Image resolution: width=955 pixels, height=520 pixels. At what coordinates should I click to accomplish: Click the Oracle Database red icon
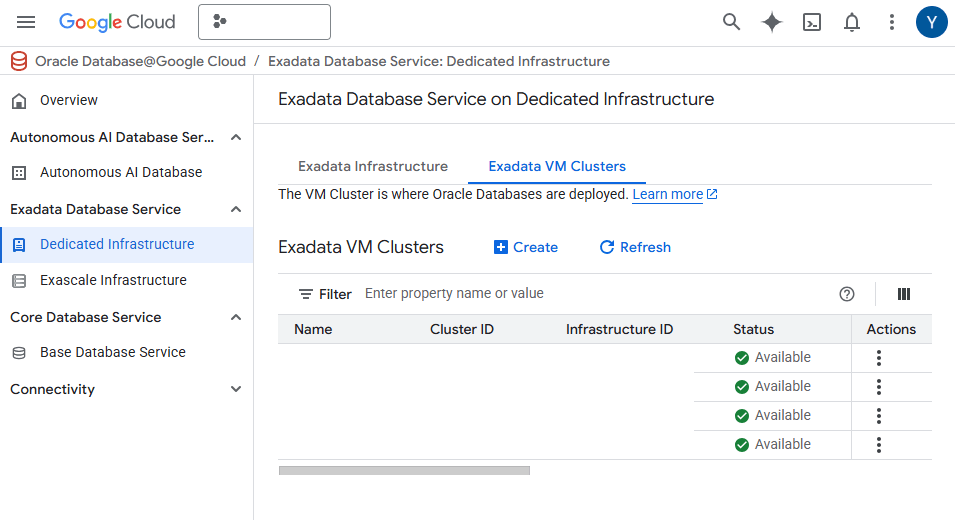[x=19, y=61]
